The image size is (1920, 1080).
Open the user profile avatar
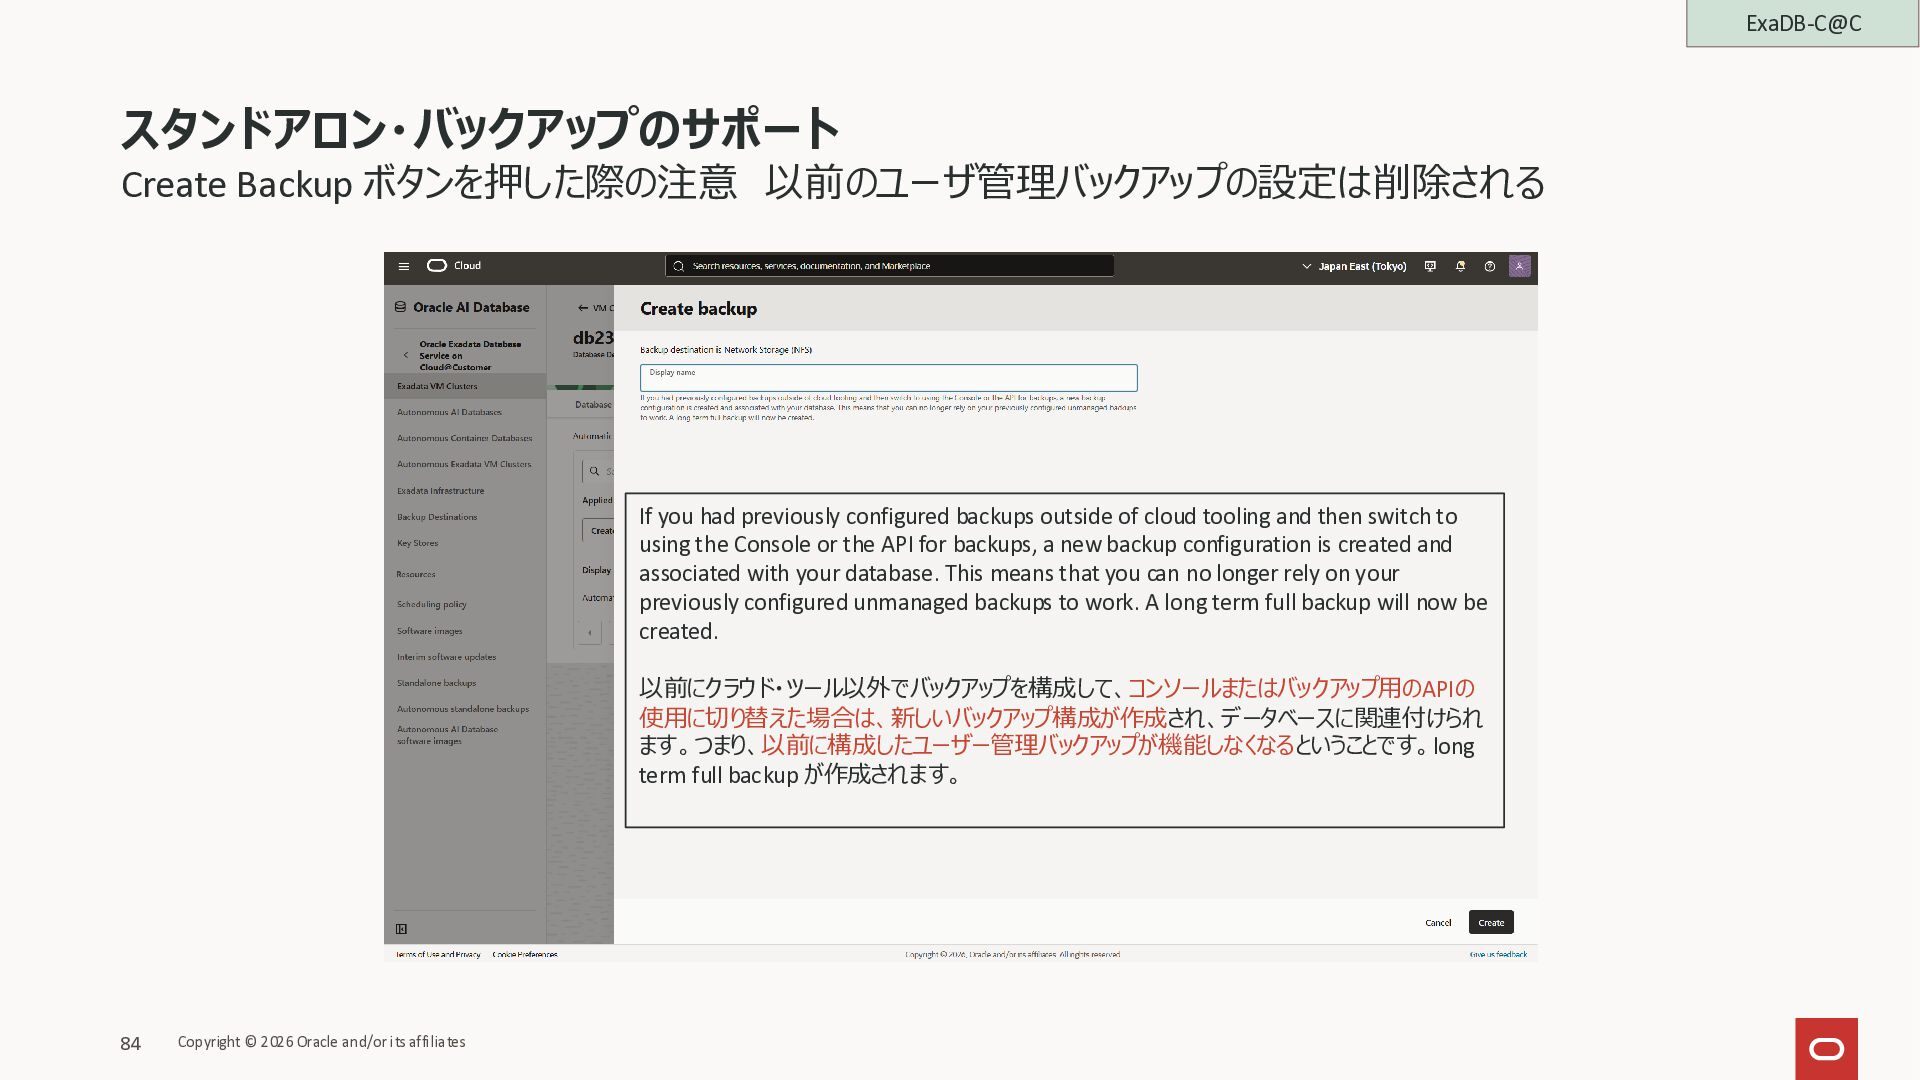coord(1519,266)
